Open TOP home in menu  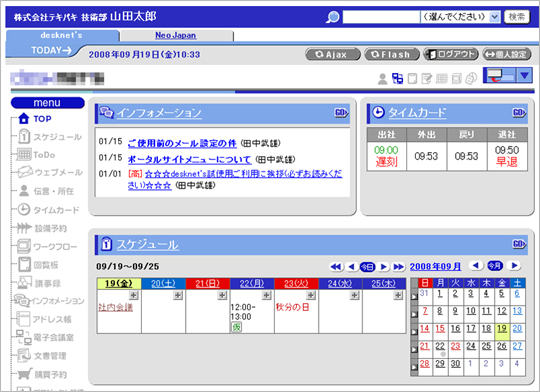(35, 119)
